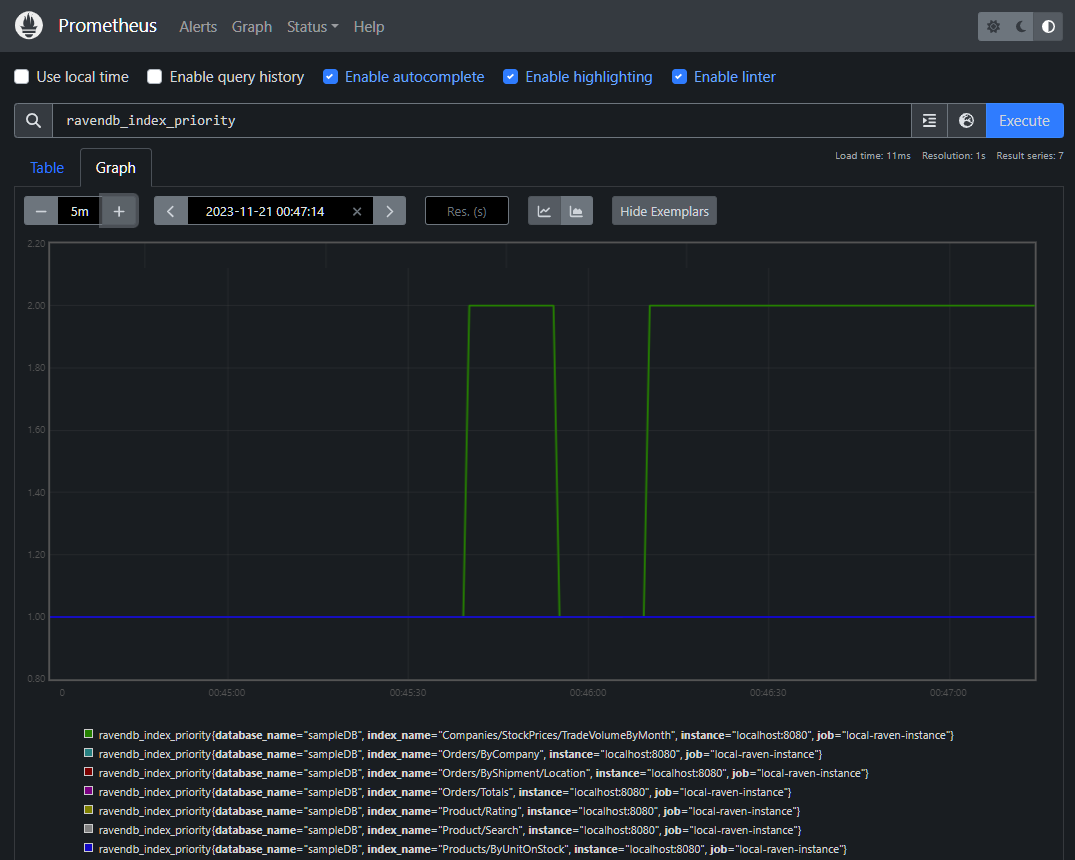Enable query history checkbox
This screenshot has height=860, width=1075.
(155, 77)
